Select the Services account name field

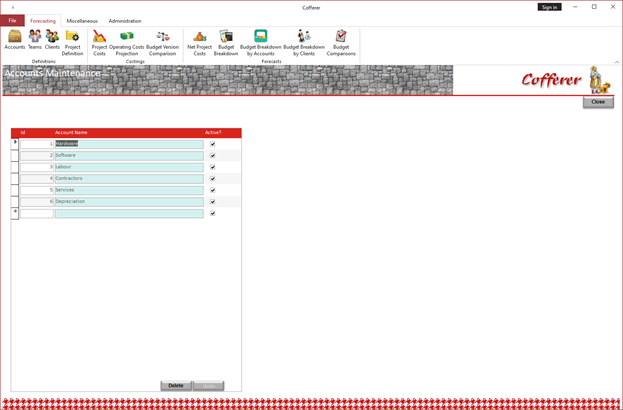point(129,190)
